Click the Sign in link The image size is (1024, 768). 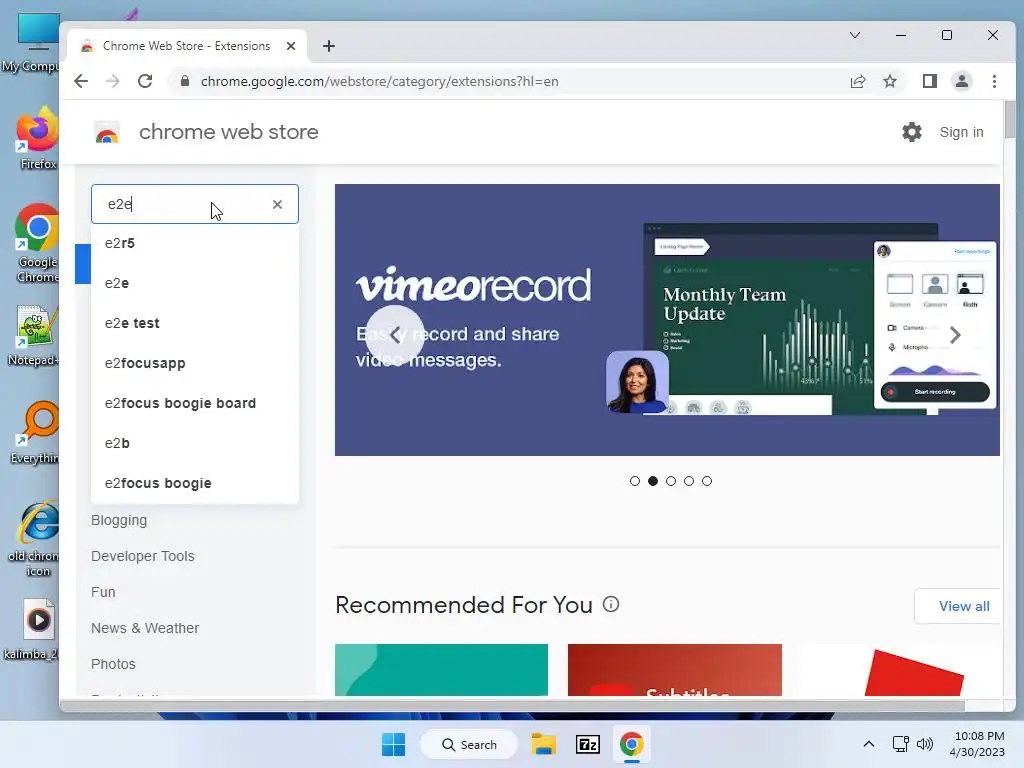961,132
